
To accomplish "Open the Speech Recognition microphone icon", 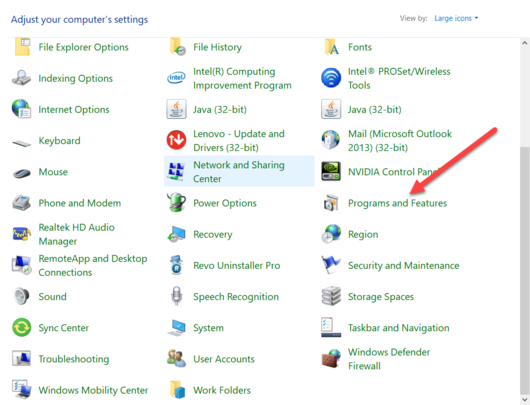I will tap(176, 296).
